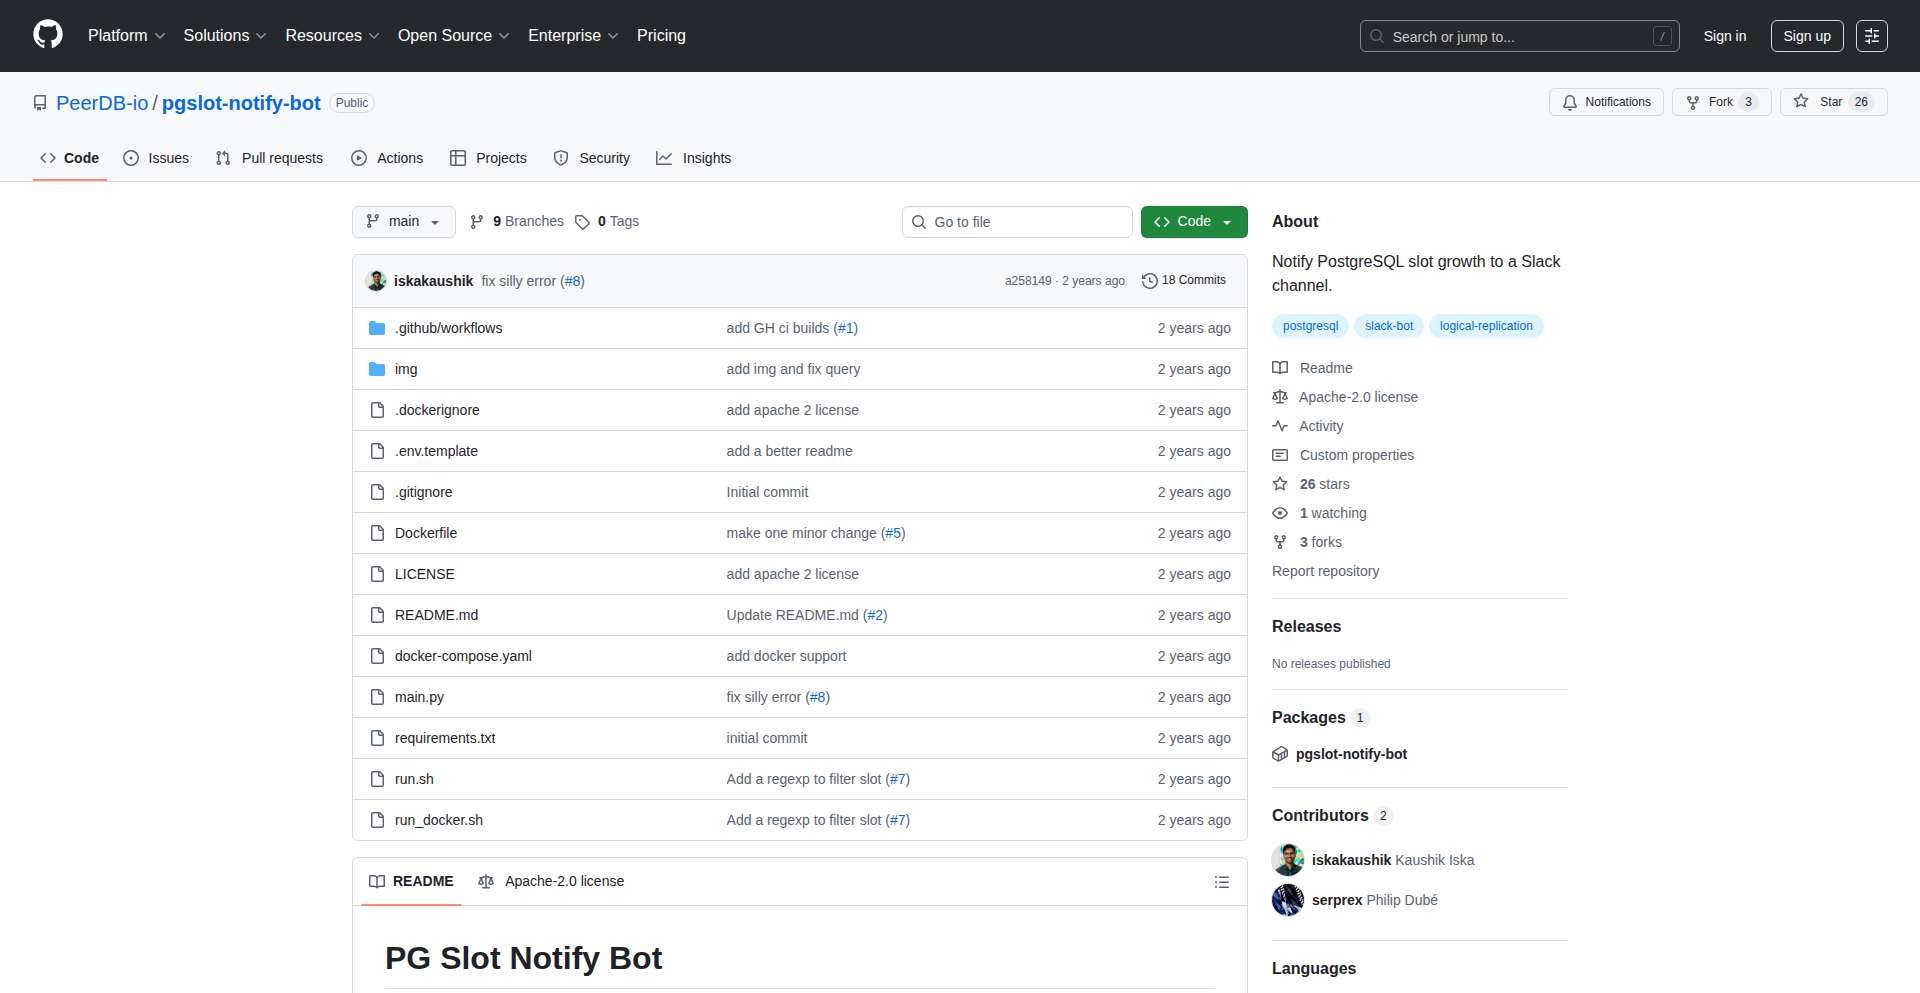The height and width of the screenshot is (993, 1920).
Task: Toggle the README outline view
Action: (1221, 881)
